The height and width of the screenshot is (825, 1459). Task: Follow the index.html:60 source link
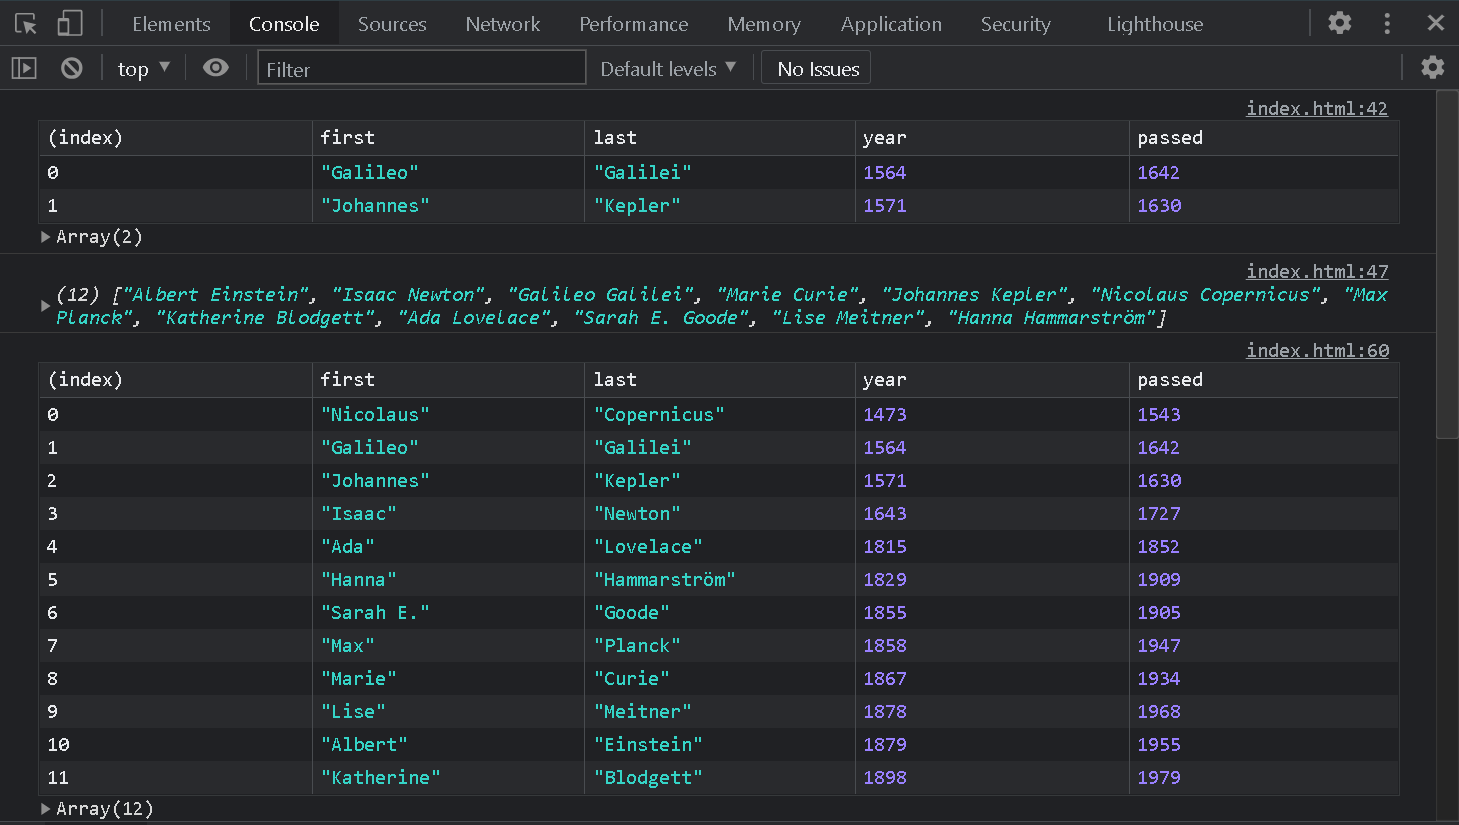[1316, 350]
